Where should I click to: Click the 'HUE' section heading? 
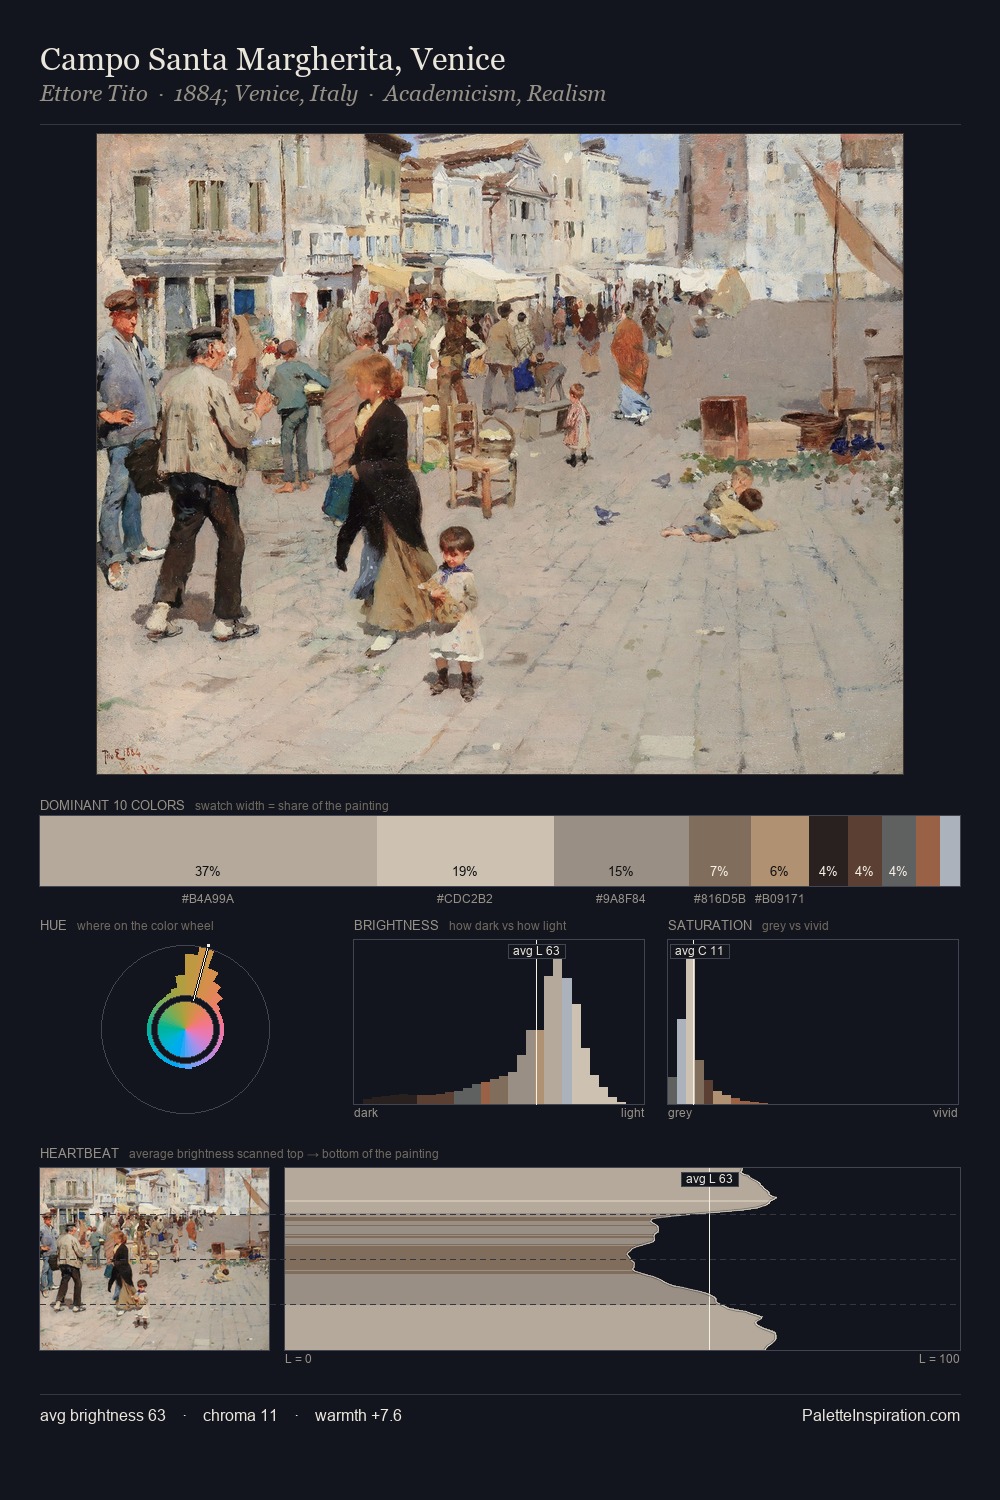pyautogui.click(x=53, y=925)
